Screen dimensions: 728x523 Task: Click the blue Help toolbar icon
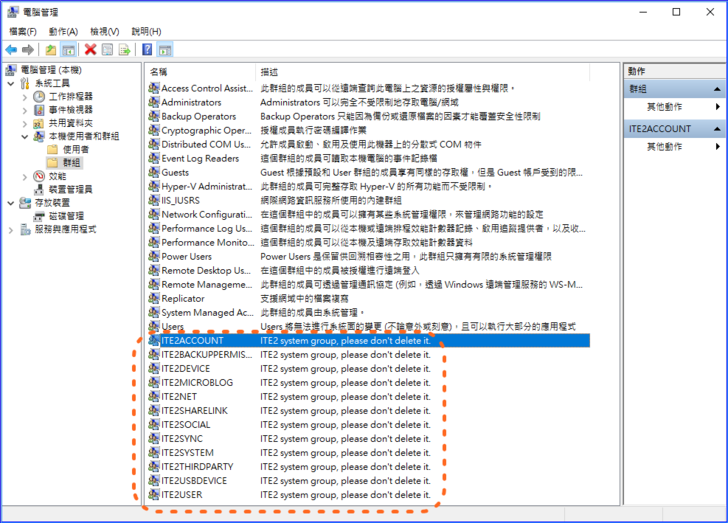coord(147,49)
